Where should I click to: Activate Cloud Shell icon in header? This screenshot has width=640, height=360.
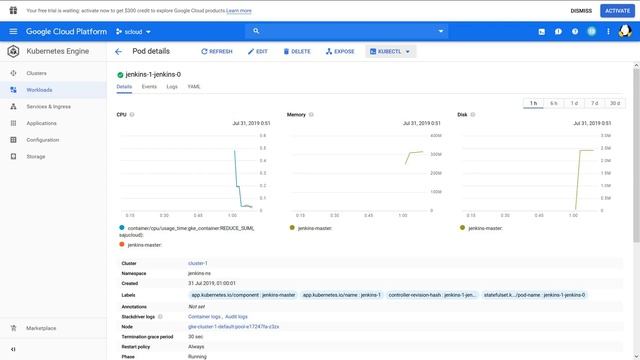click(x=542, y=31)
